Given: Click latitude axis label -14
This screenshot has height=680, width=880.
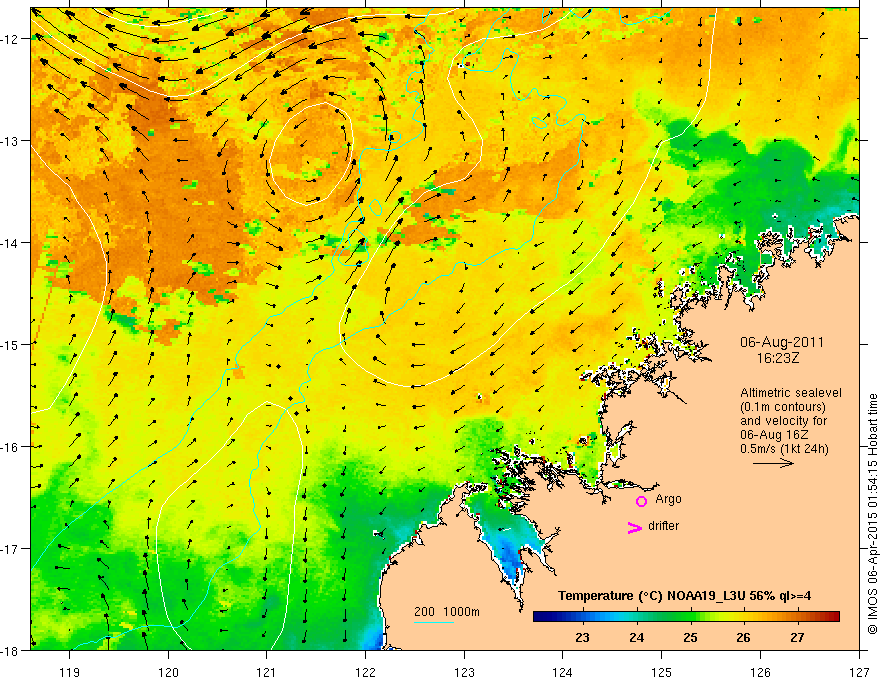Looking at the screenshot, I should point(11,243).
